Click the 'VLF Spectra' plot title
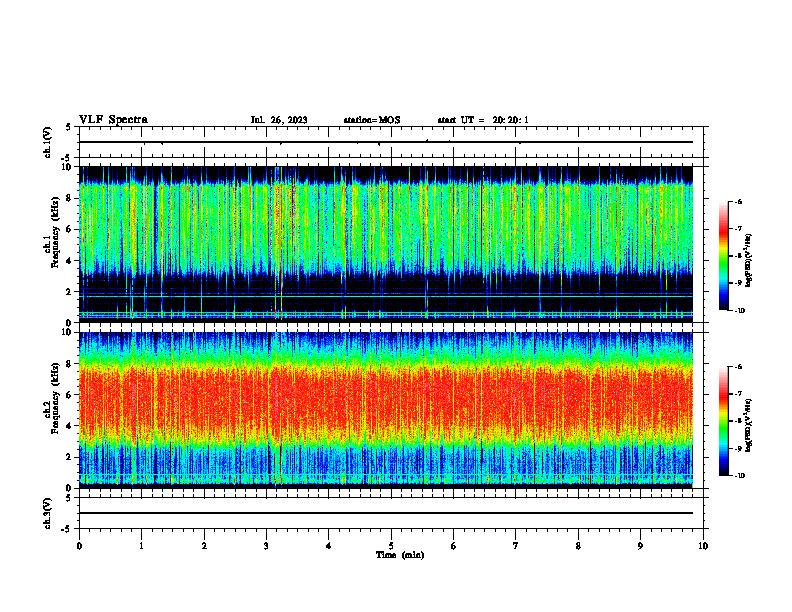 click(113, 120)
